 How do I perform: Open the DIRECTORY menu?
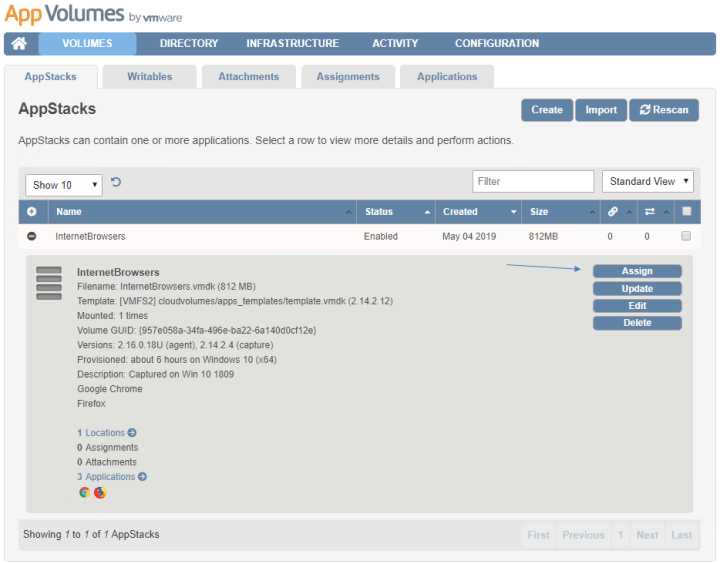[189, 44]
